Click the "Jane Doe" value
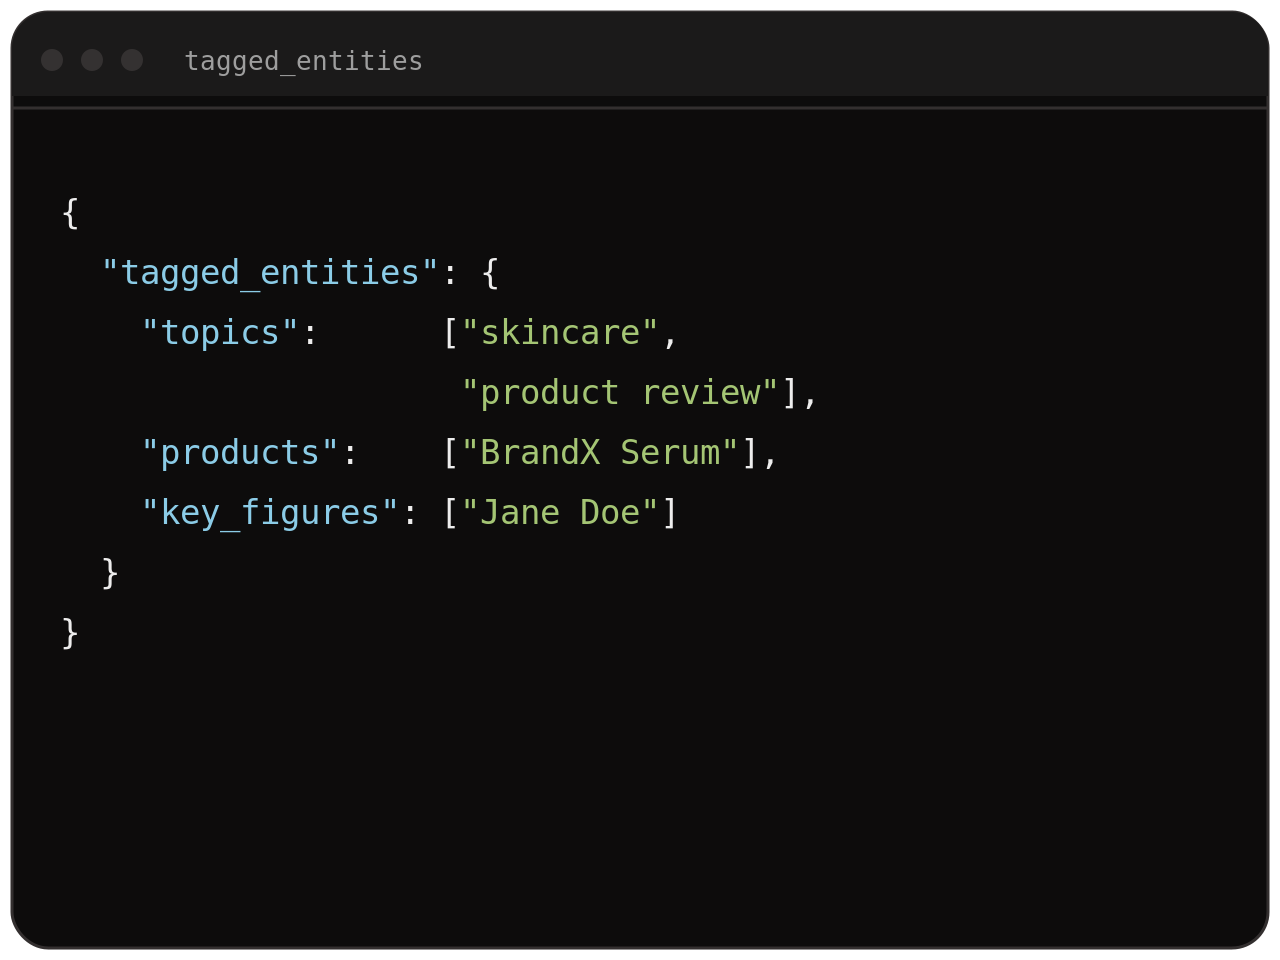This screenshot has width=1280, height=960. pyautogui.click(x=560, y=513)
